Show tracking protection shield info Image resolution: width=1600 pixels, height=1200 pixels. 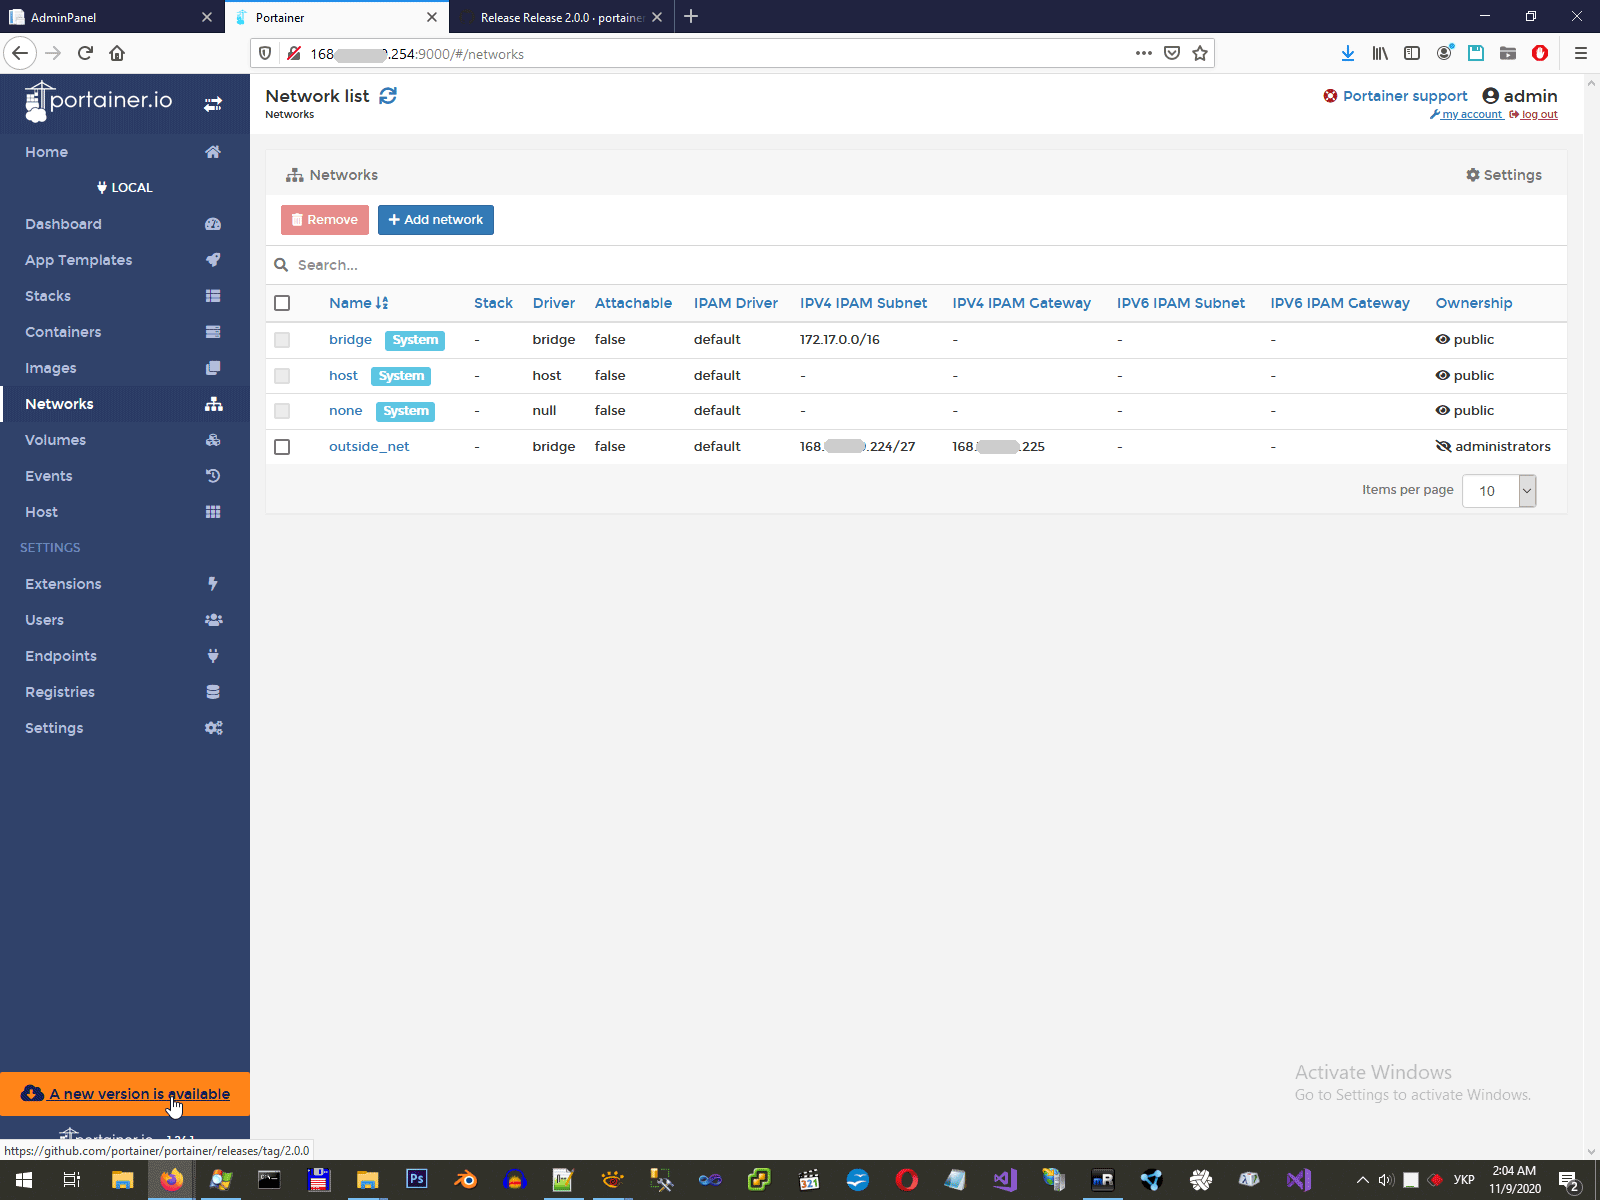click(x=265, y=53)
